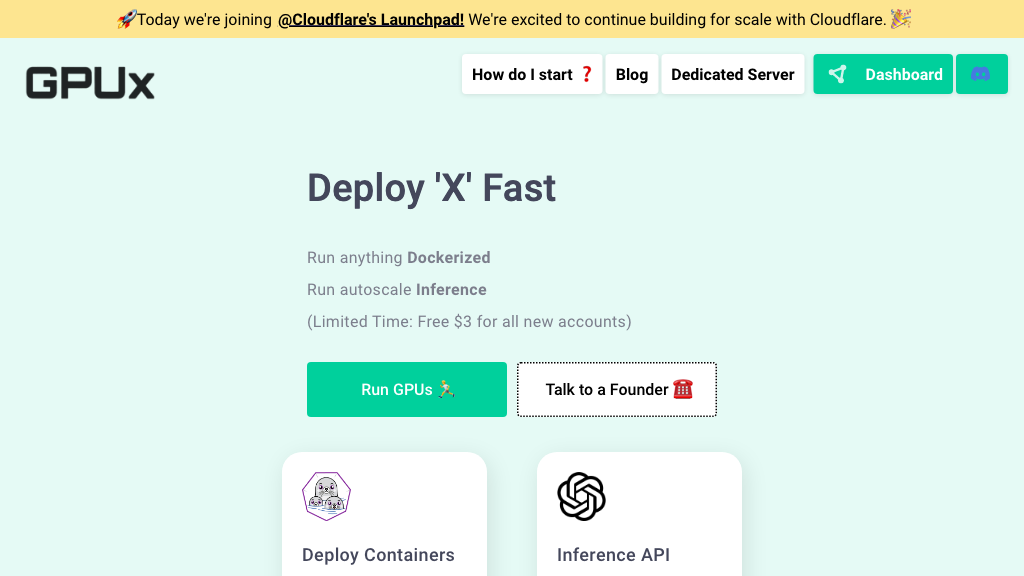
Task: Click the Deploy 'X' Fast heading
Action: click(431, 188)
